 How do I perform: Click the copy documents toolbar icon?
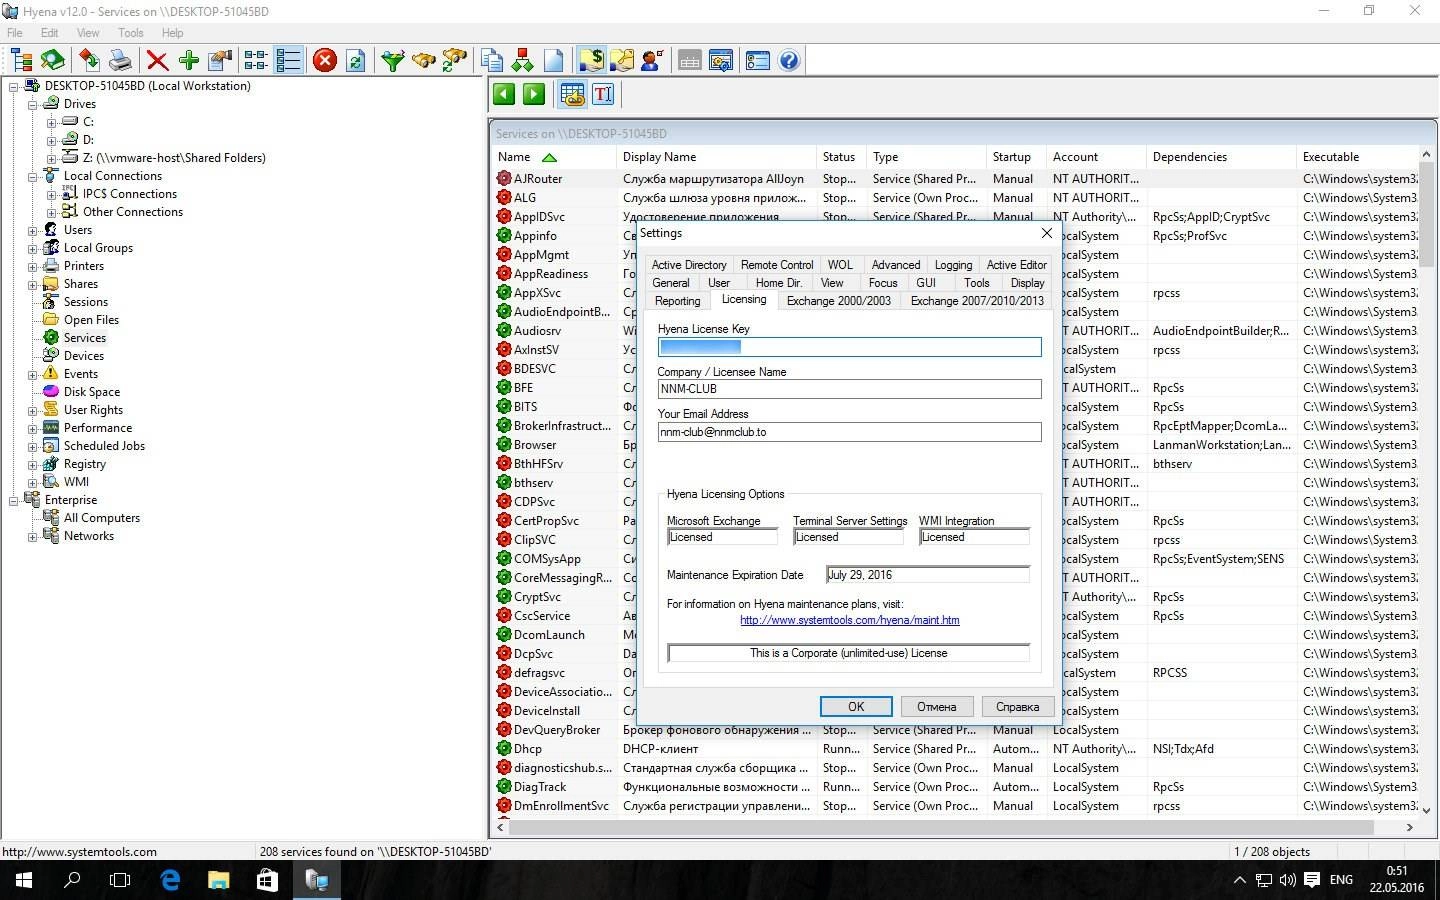[x=491, y=61]
